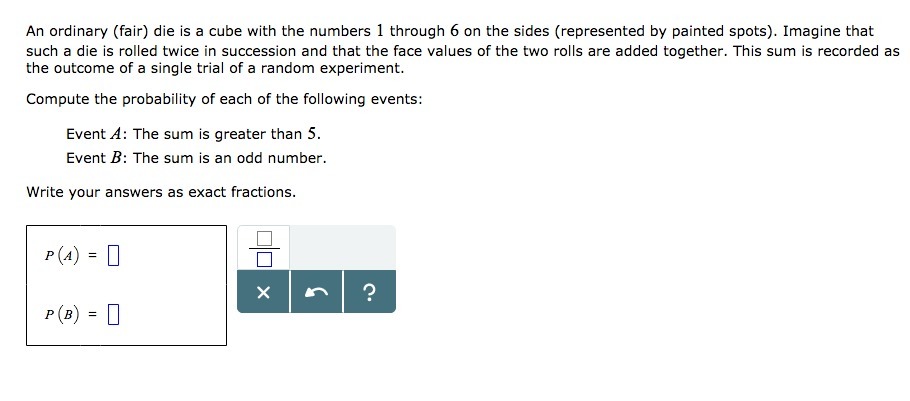910x401 pixels.
Task: Click the 'Event B: The sum is an odd number' line
Action: coord(196,158)
